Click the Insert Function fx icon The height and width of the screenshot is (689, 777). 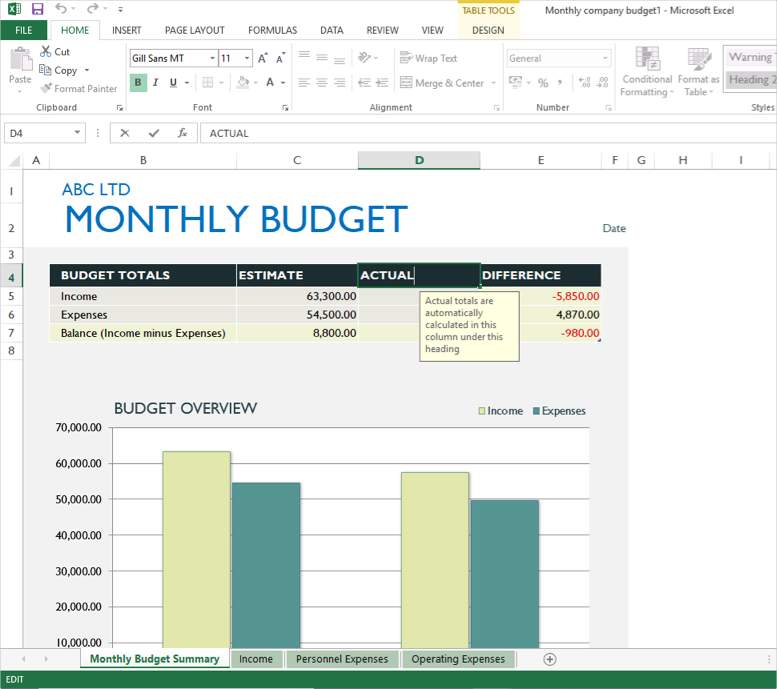pyautogui.click(x=182, y=133)
